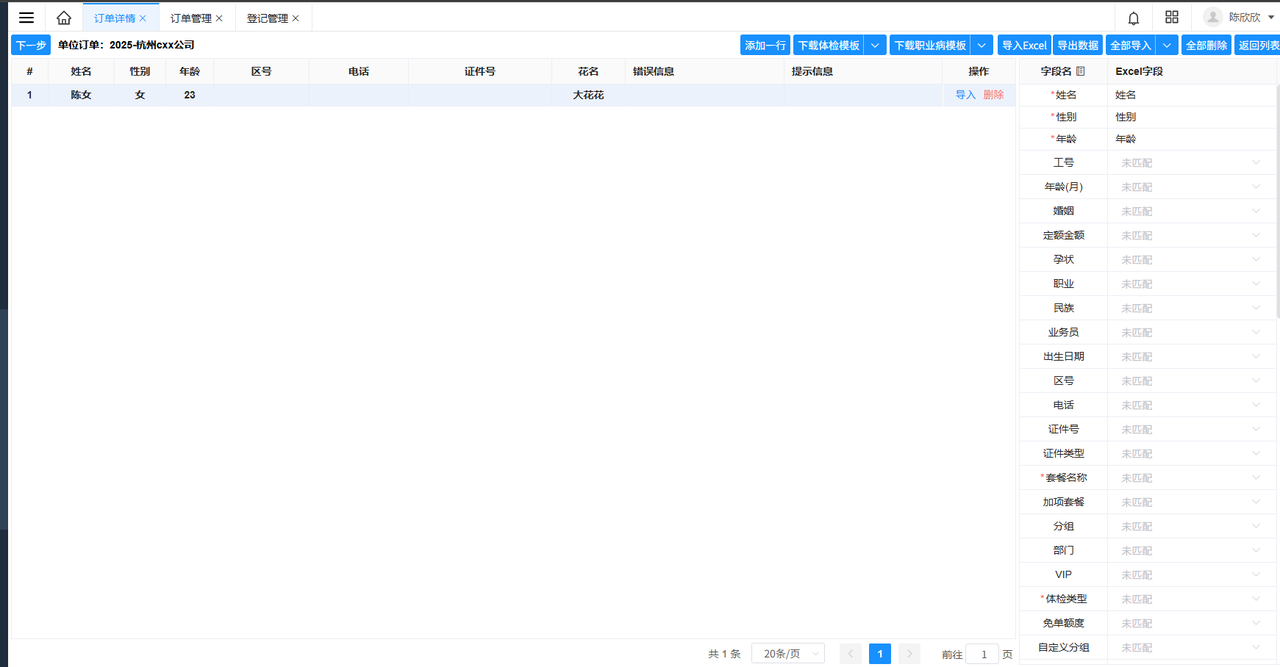Open the 工号 field matching dropdown
Viewport: 1280px width, 667px height.
1192,163
